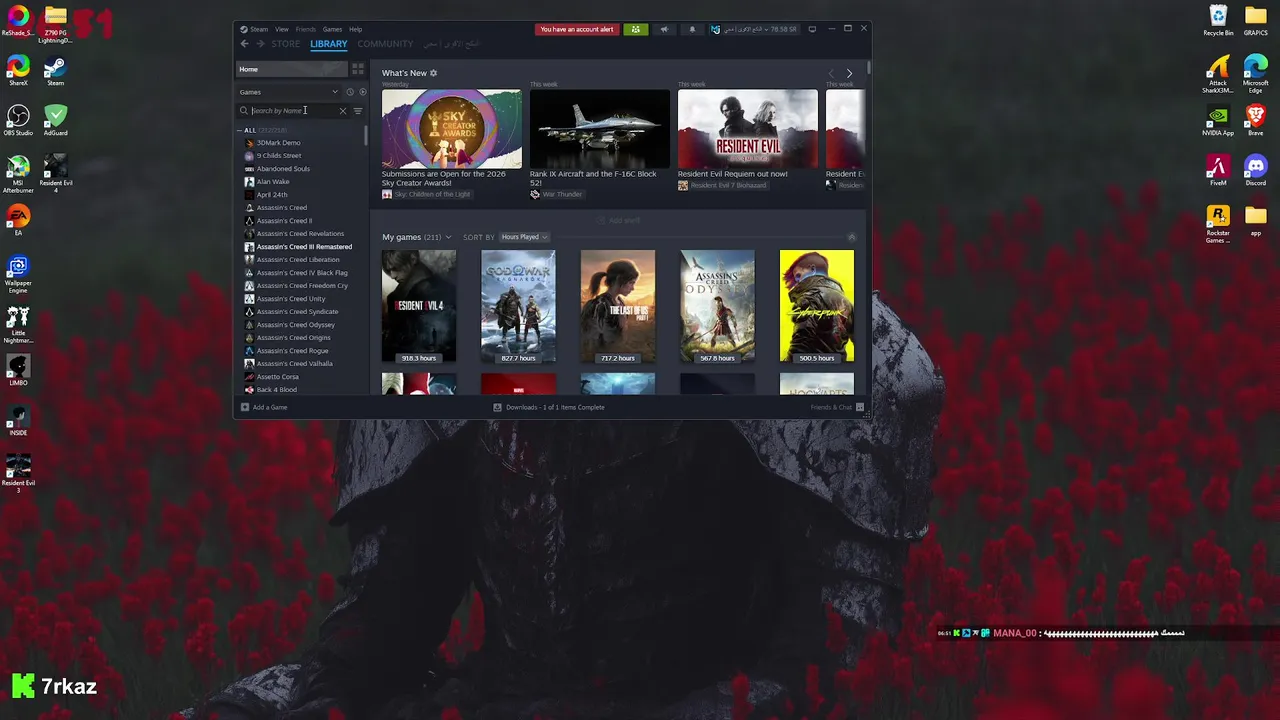
Task: Open the Hours Played sort dropdown
Action: (x=524, y=237)
